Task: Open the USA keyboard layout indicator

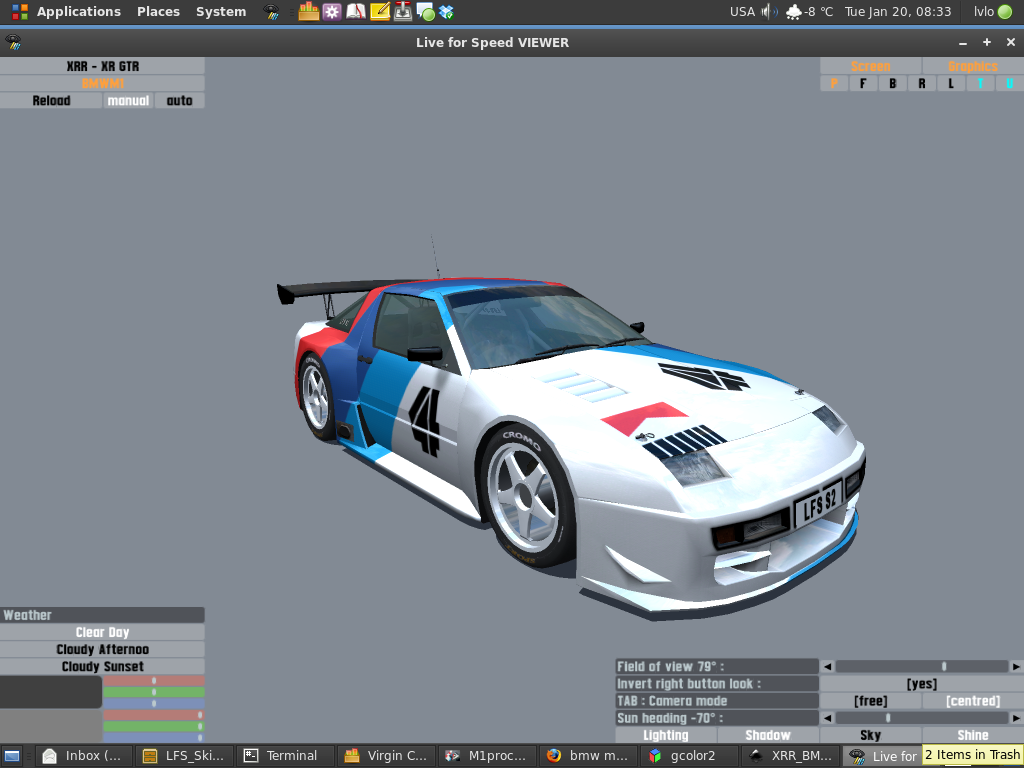Action: [742, 12]
